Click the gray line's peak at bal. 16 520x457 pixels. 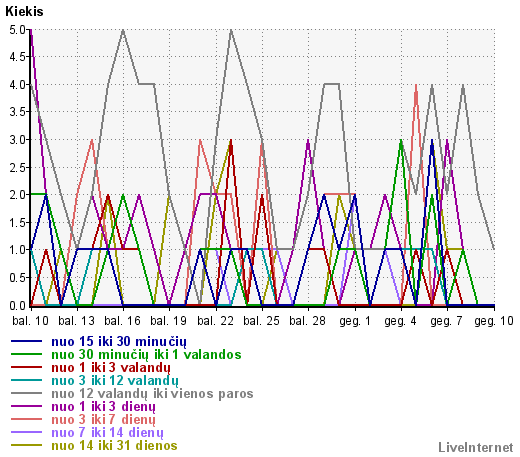click(x=123, y=30)
